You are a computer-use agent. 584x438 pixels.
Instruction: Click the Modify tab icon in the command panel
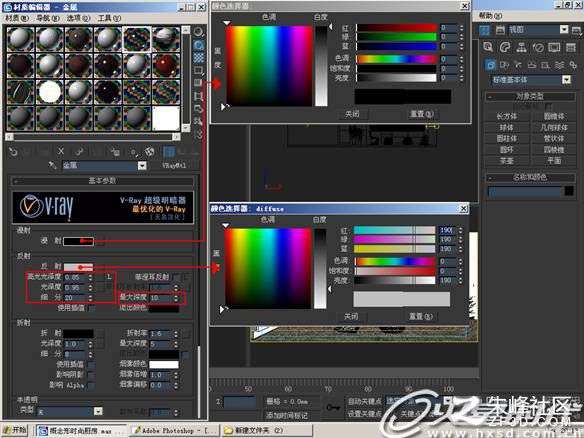click(505, 47)
